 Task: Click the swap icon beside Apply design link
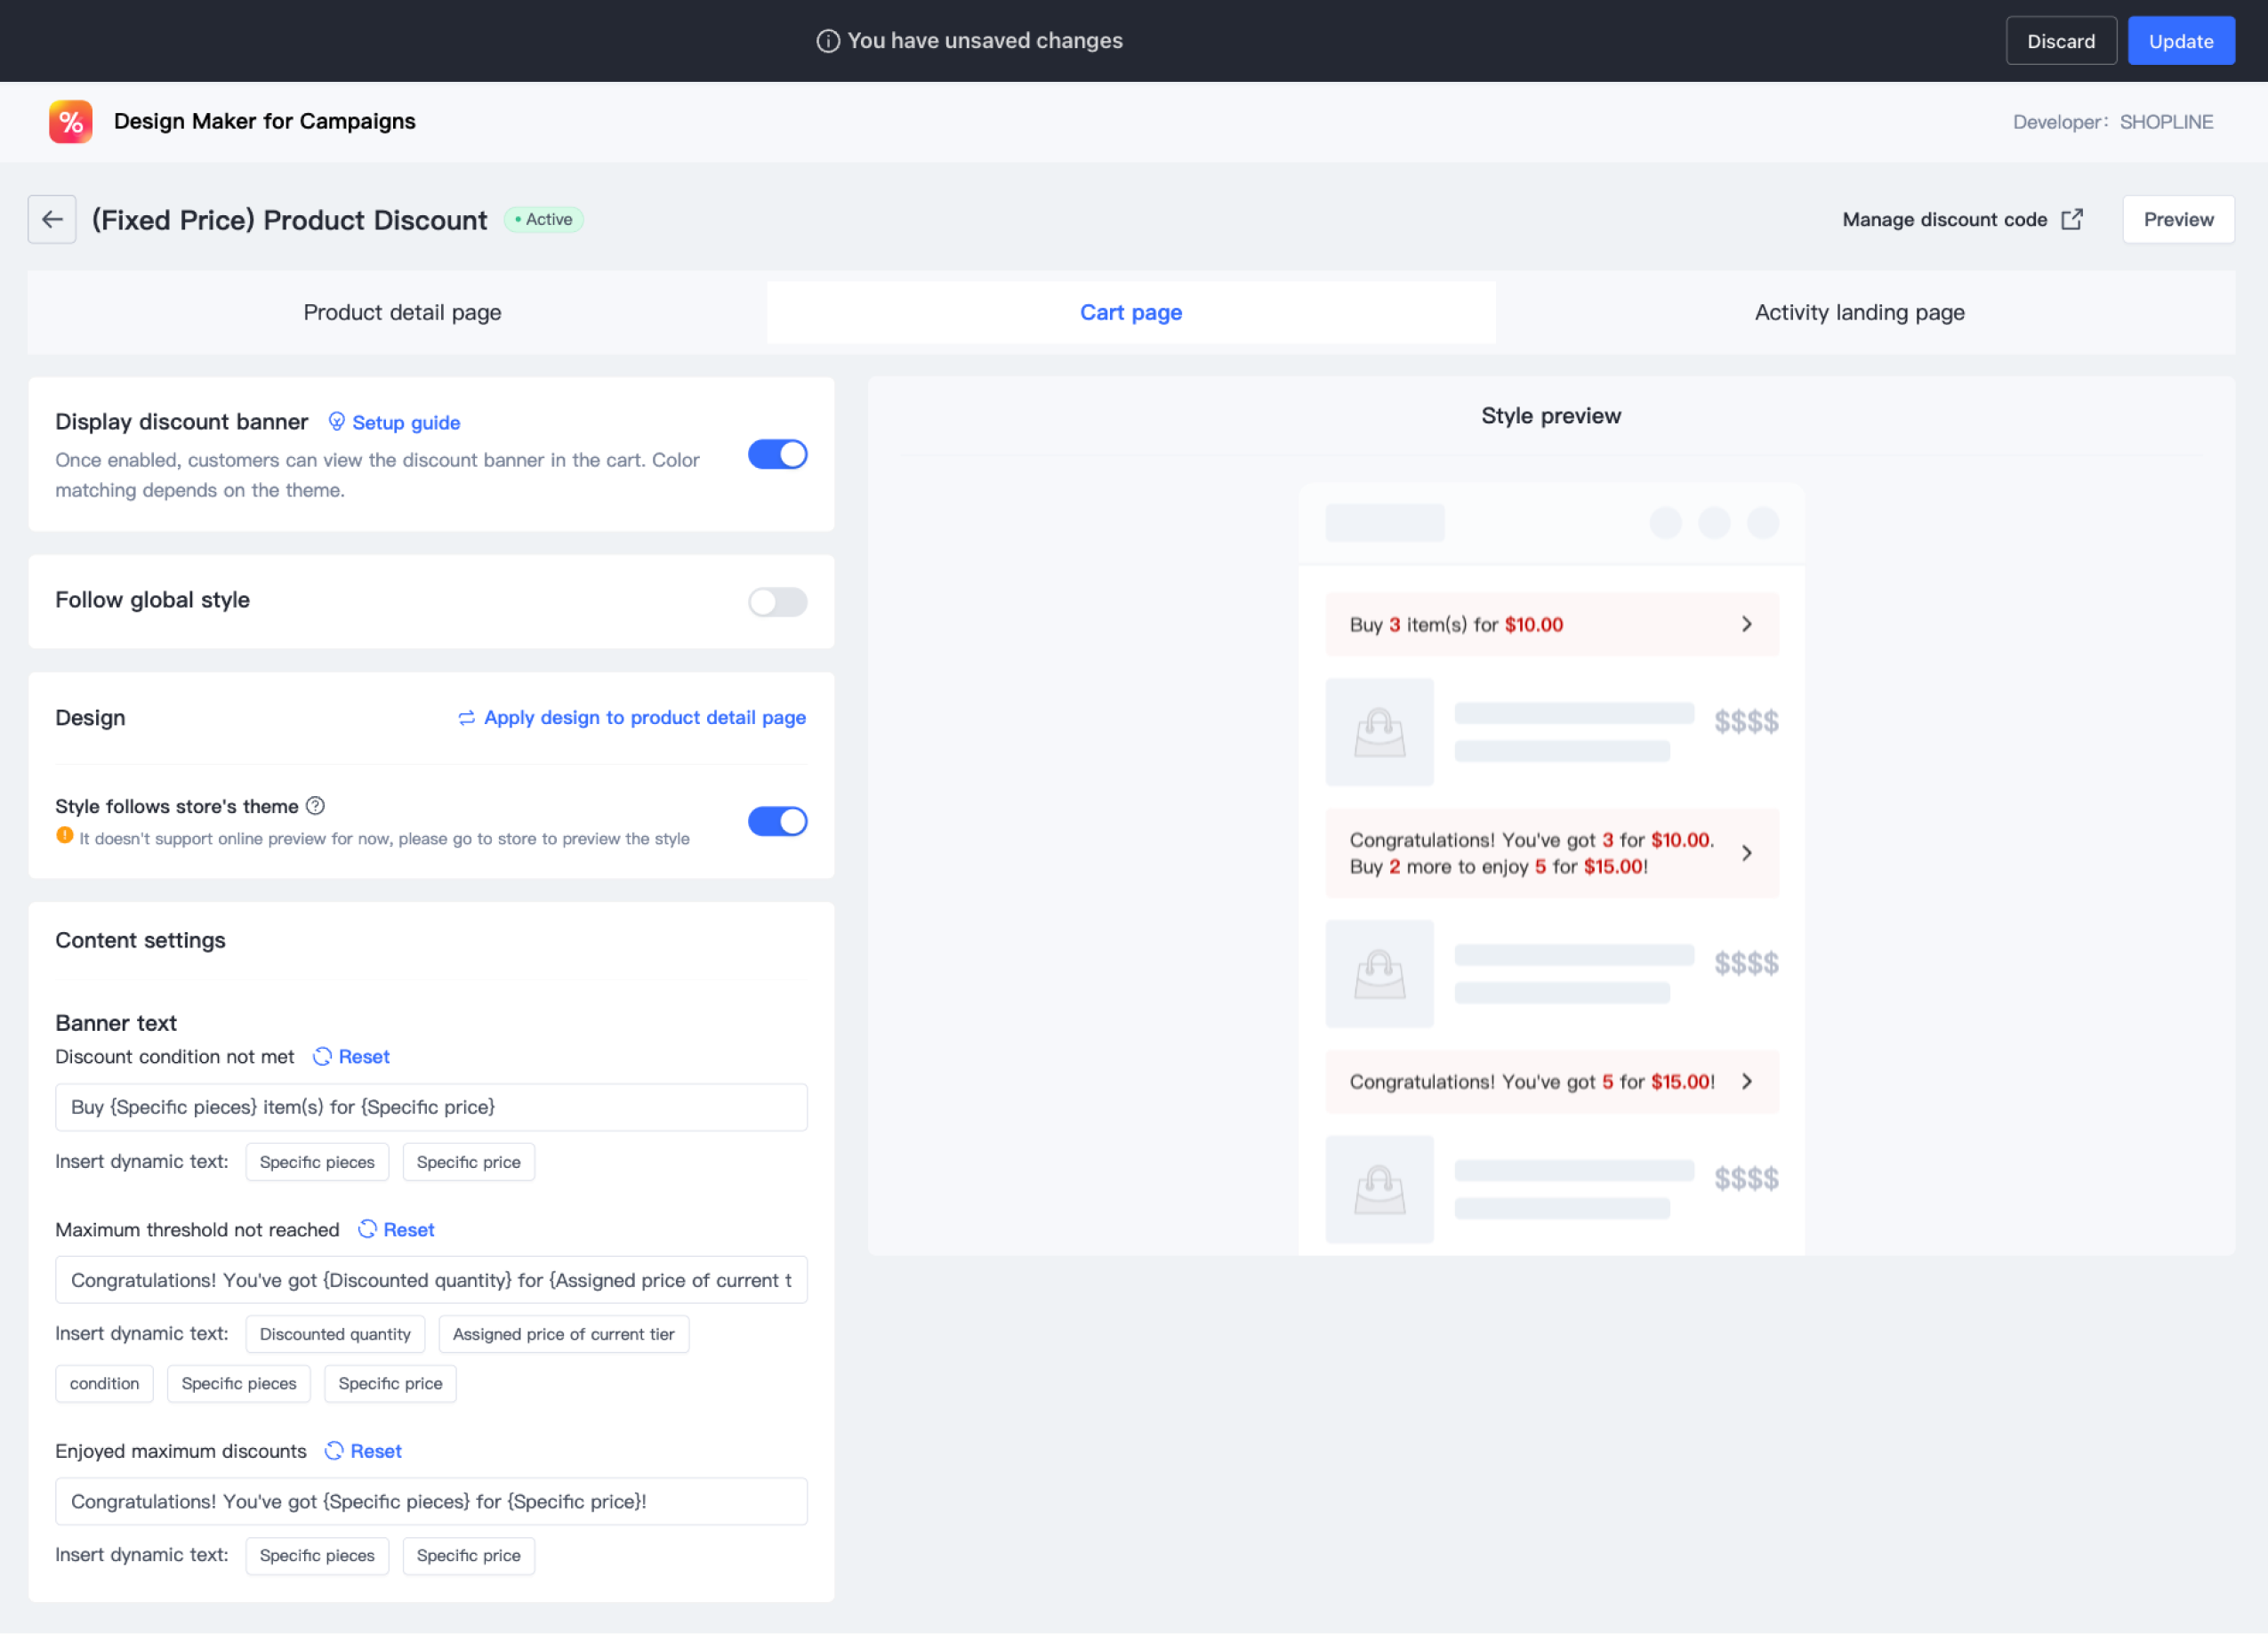466,717
